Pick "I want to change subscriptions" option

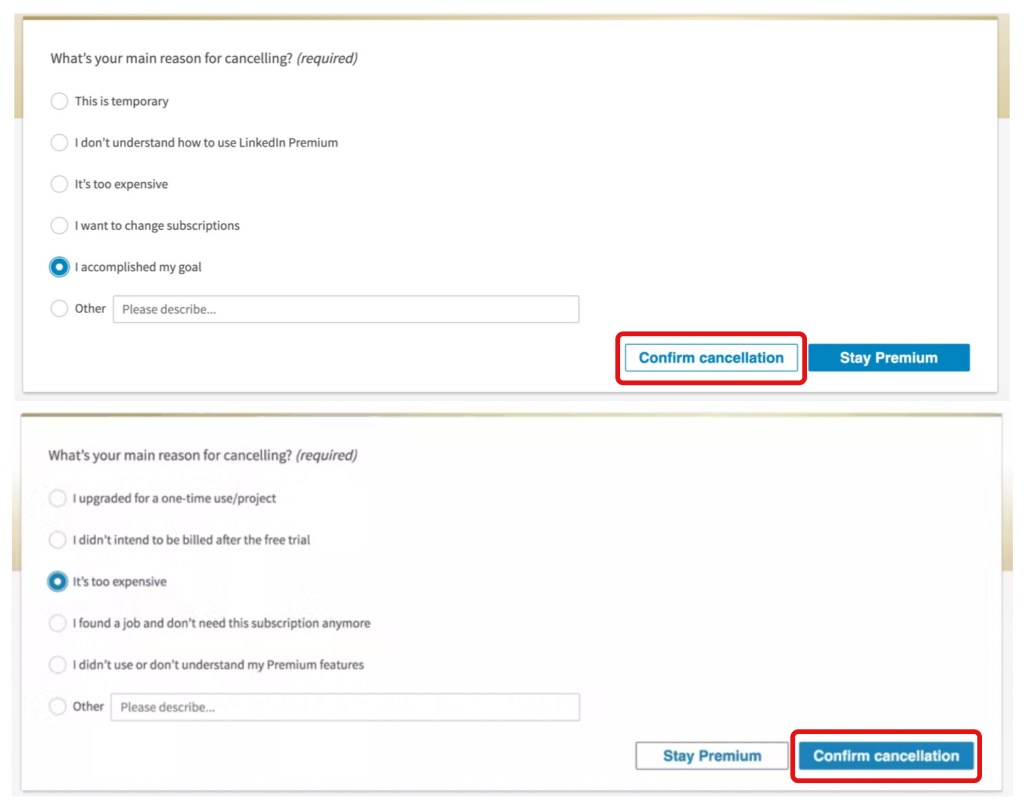tap(59, 225)
